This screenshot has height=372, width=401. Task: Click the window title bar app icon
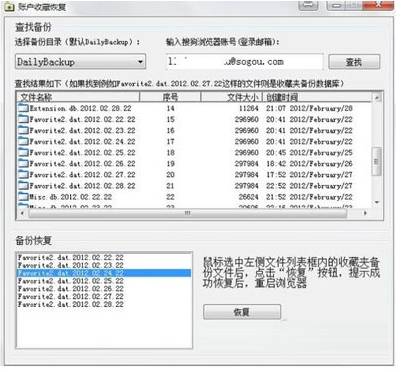pyautogui.click(x=8, y=6)
